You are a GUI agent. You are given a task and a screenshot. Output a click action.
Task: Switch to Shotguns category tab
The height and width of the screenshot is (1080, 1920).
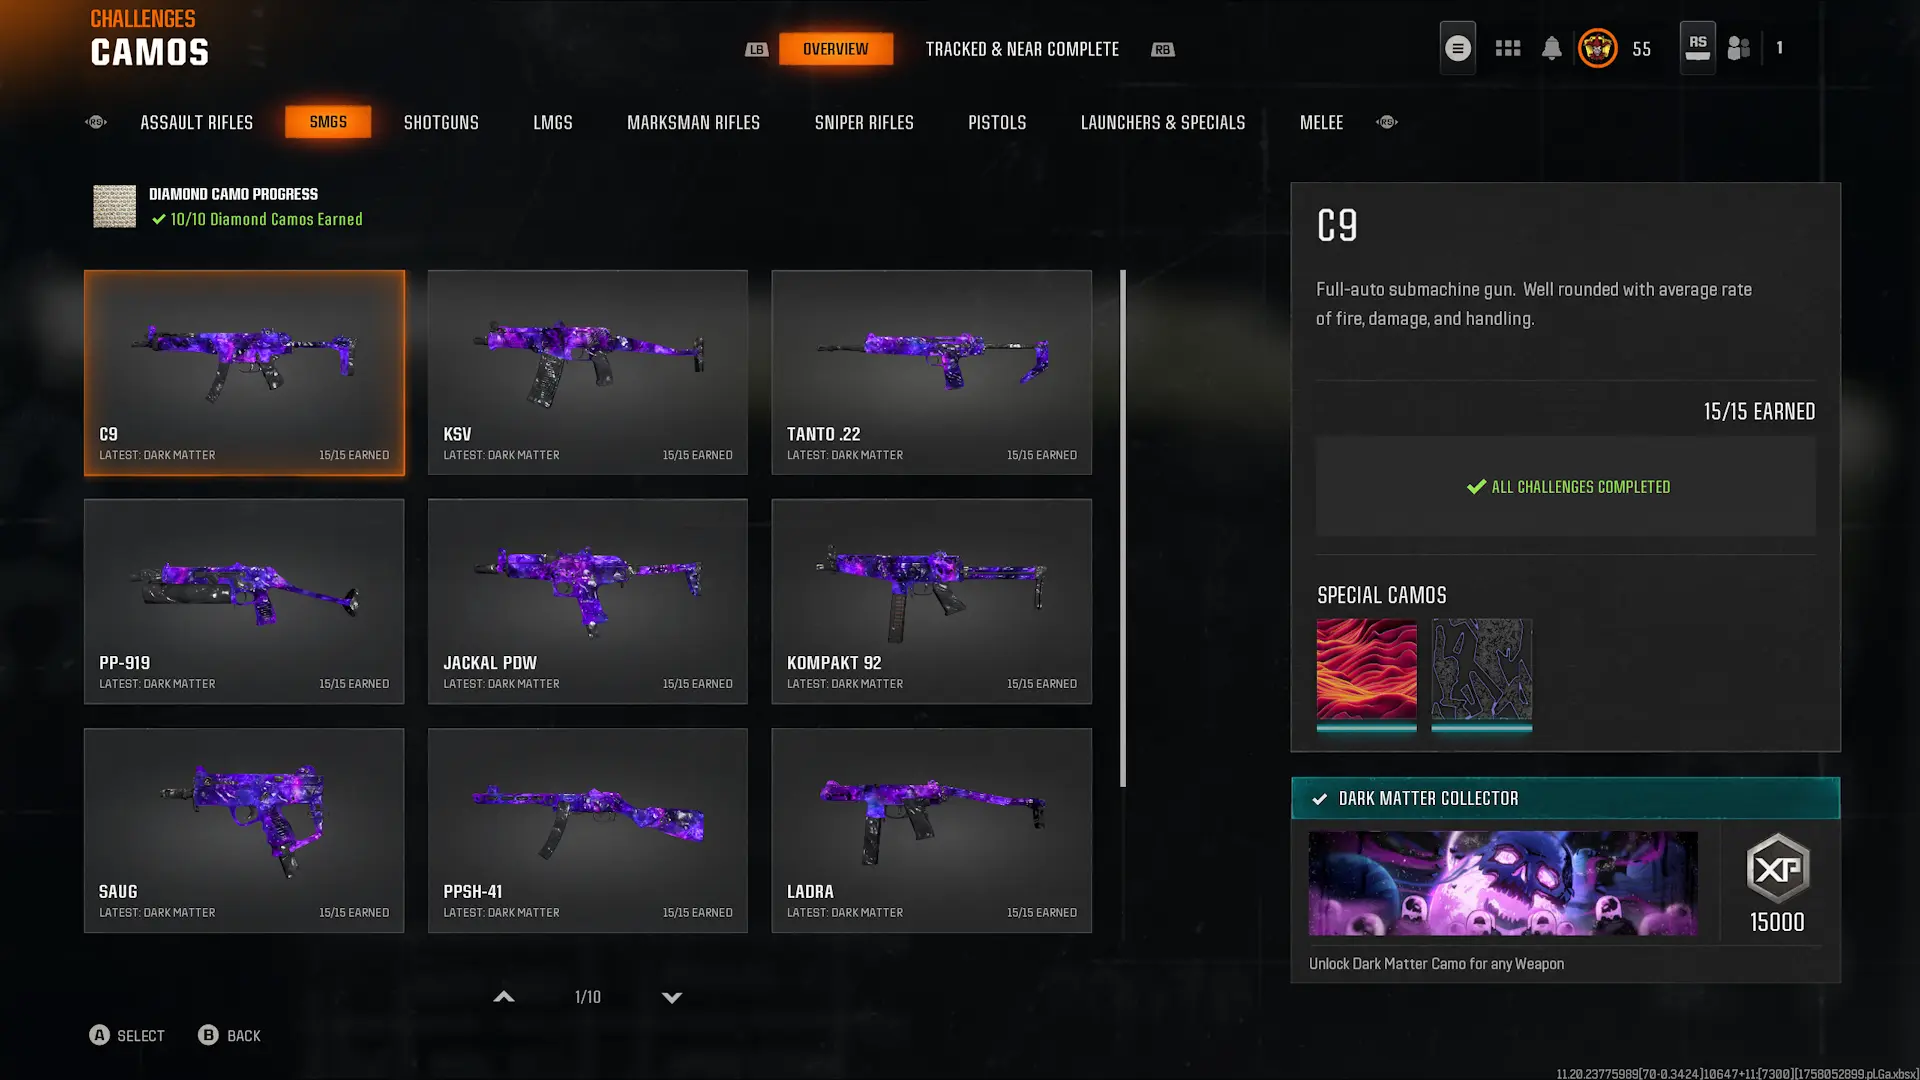point(441,122)
